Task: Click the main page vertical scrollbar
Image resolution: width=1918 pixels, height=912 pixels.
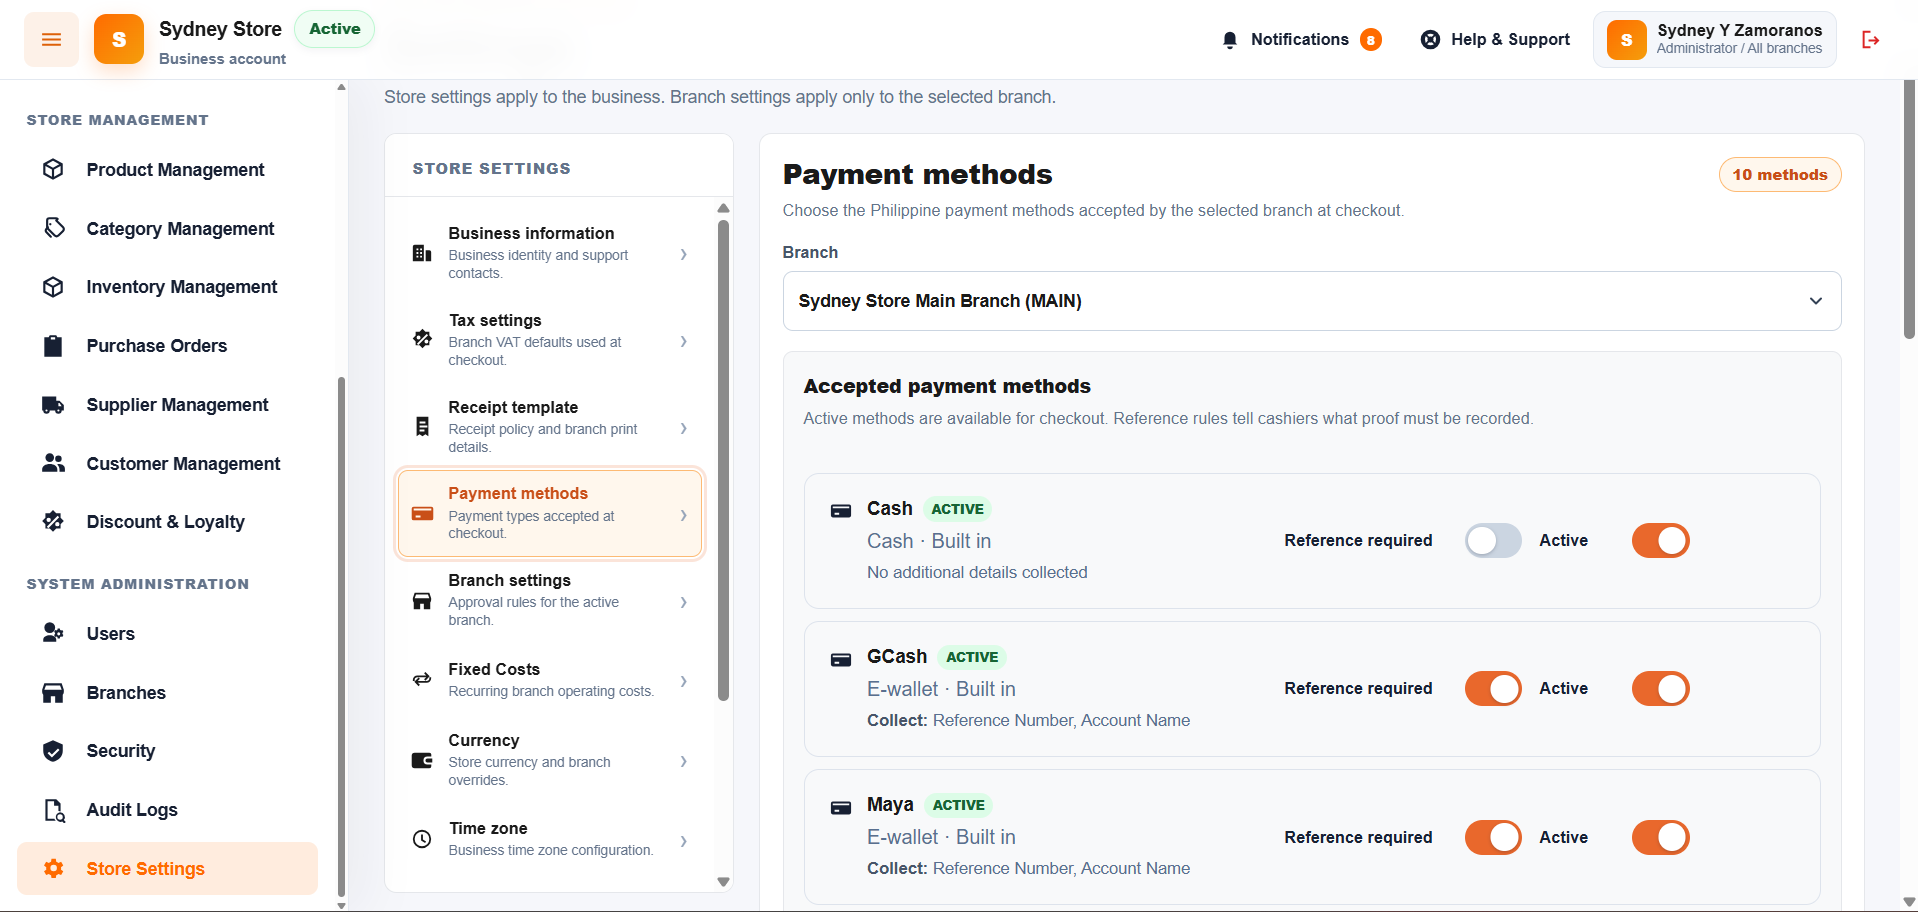Action: [x=1909, y=210]
